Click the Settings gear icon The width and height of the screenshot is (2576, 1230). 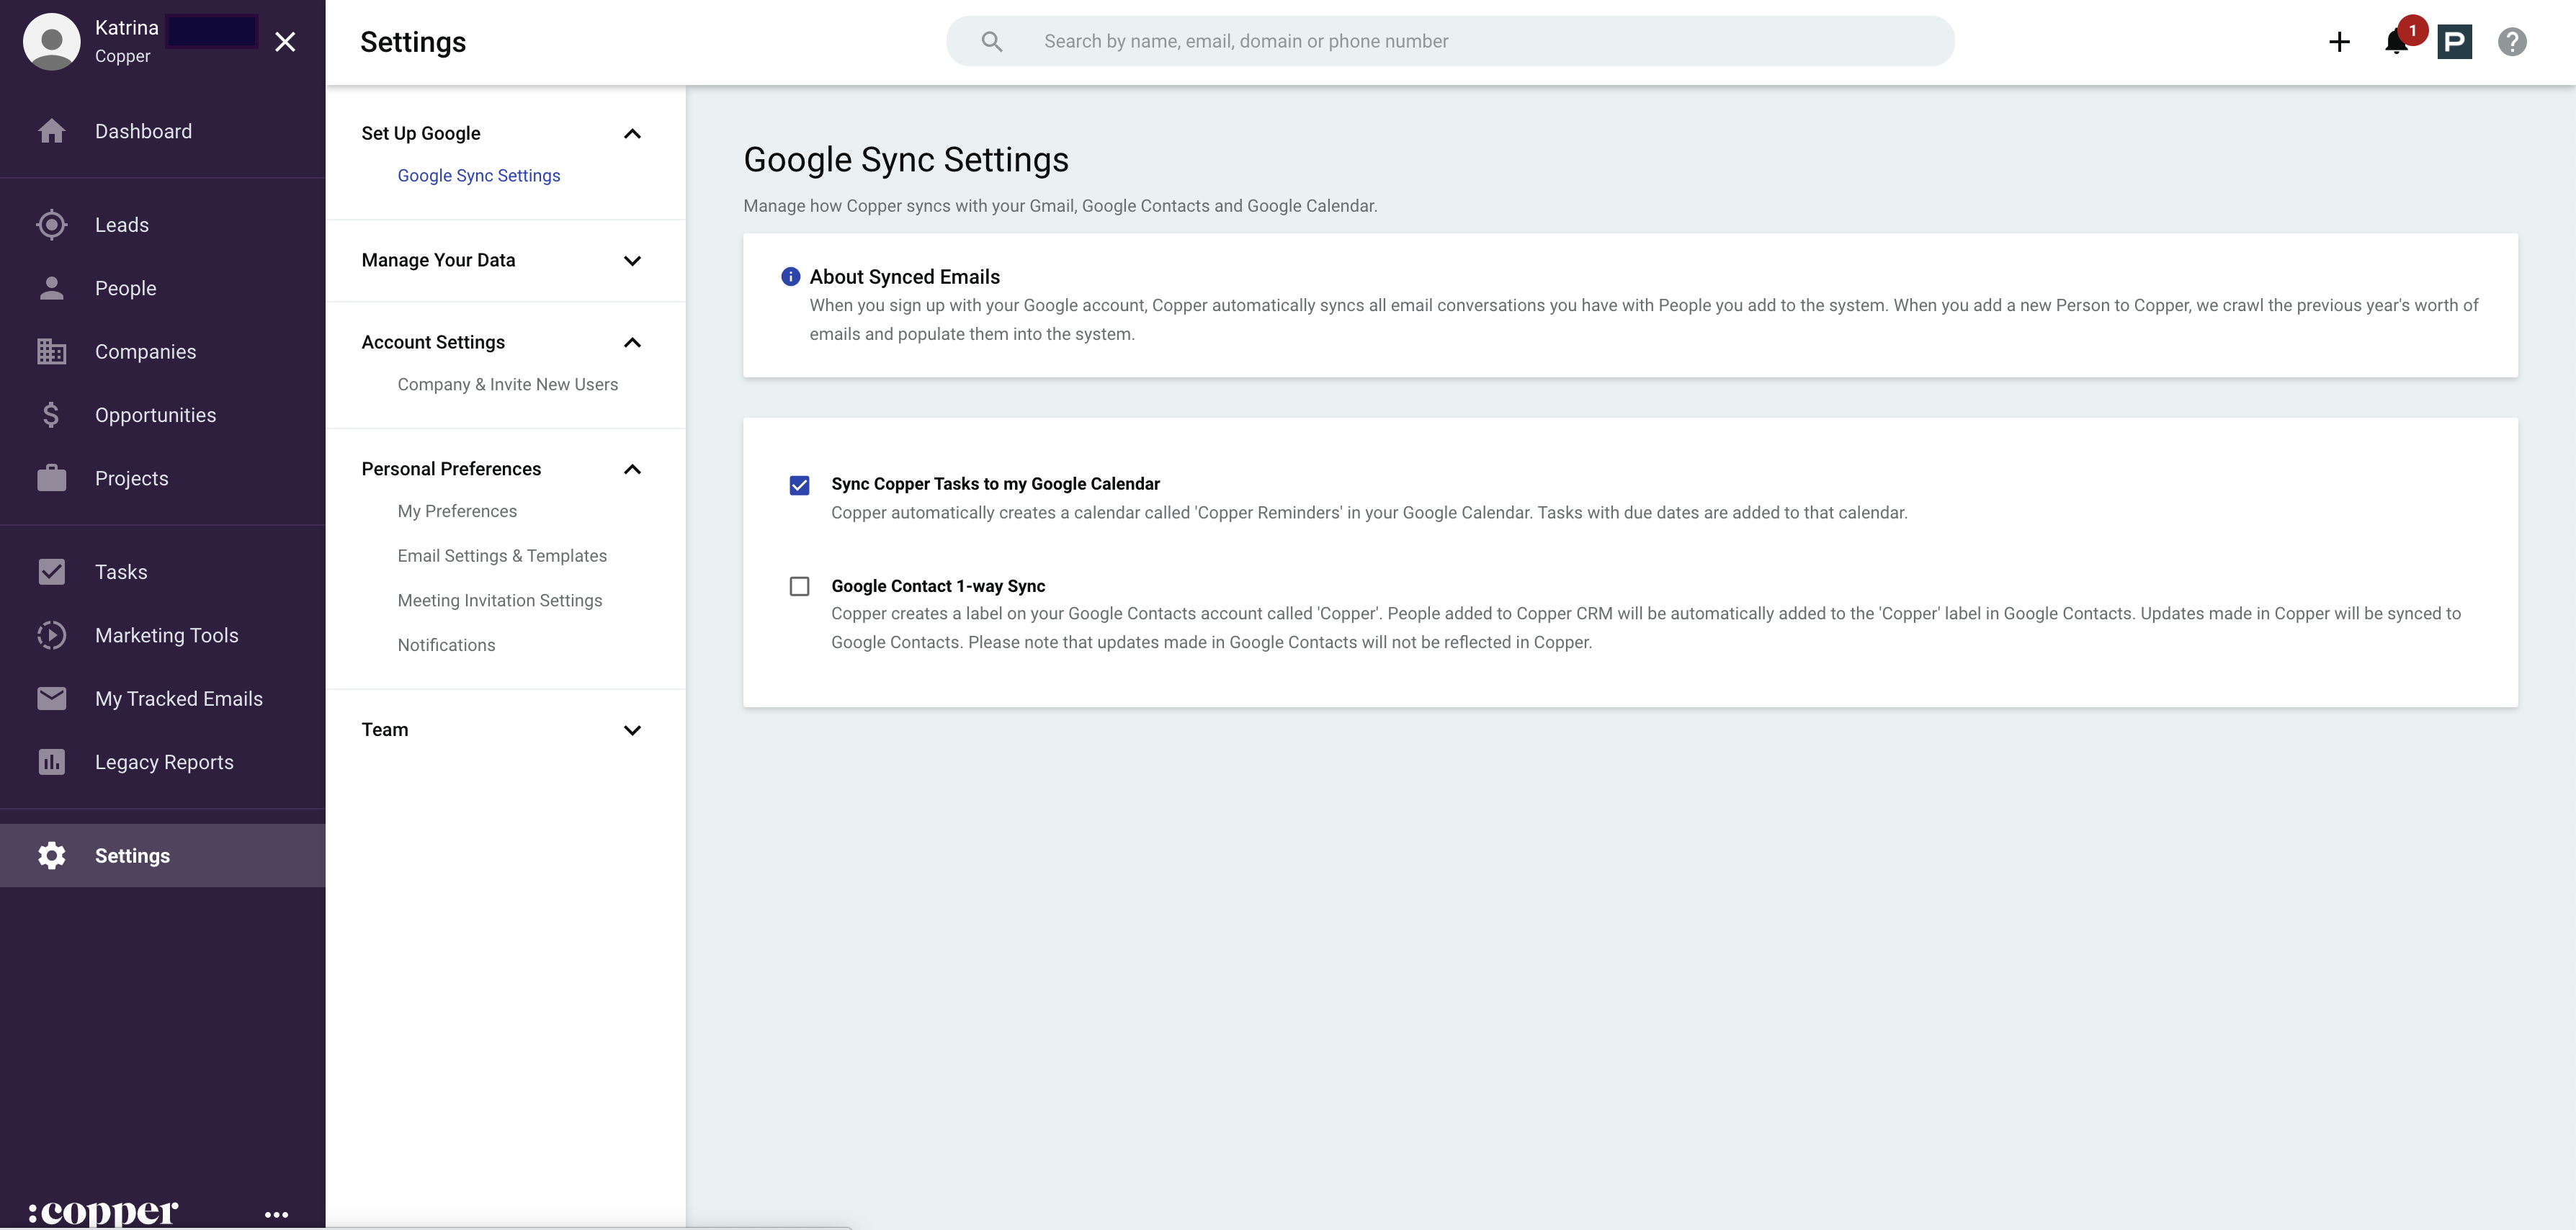pyautogui.click(x=51, y=855)
